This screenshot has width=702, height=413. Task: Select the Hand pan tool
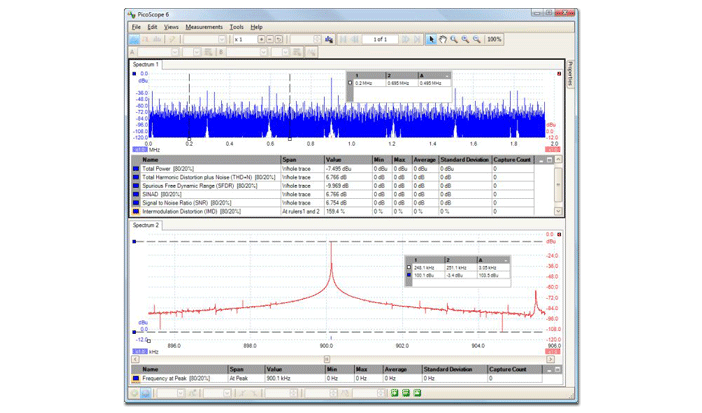tap(442, 39)
